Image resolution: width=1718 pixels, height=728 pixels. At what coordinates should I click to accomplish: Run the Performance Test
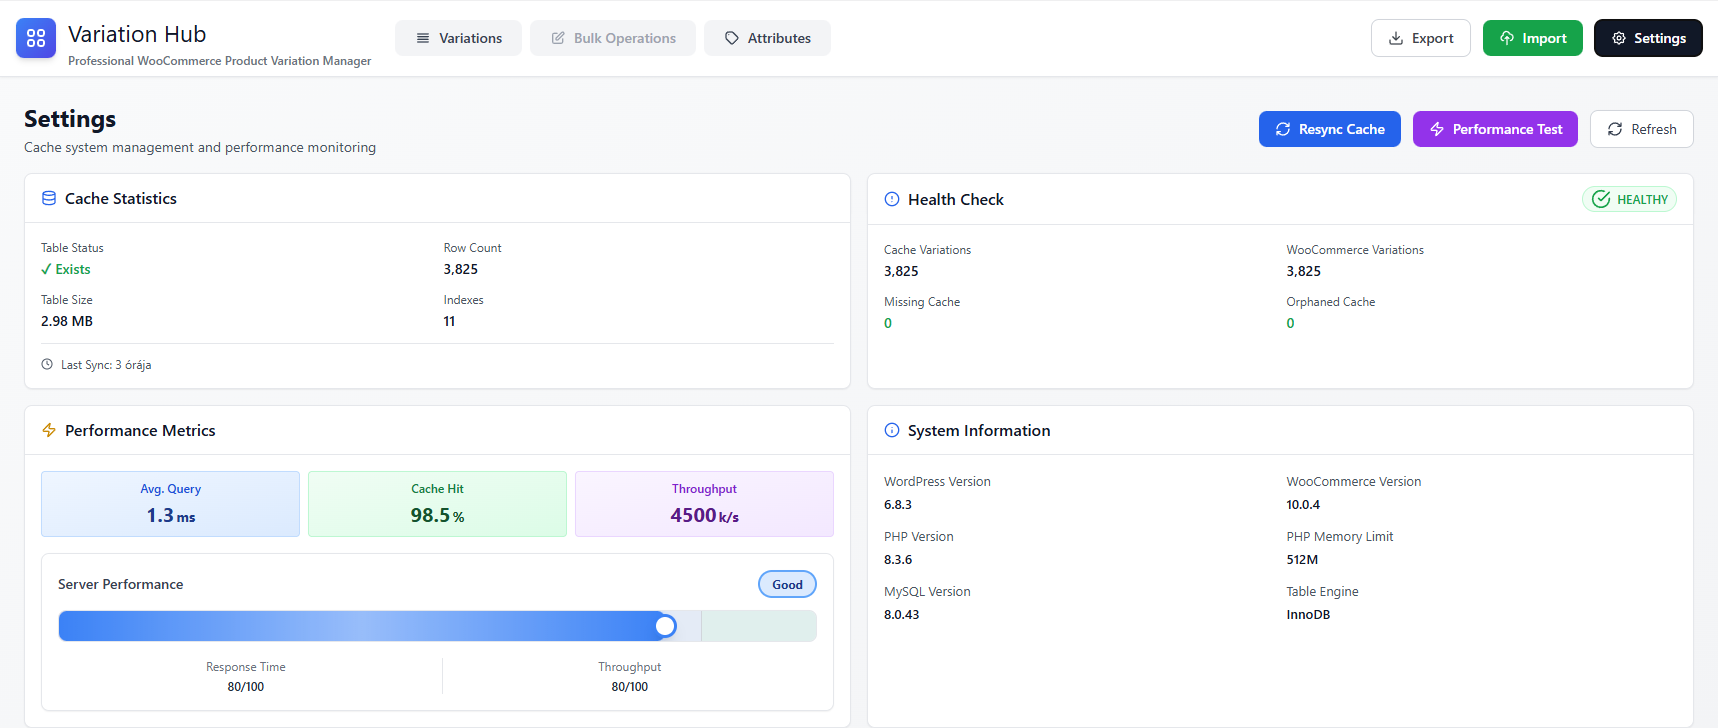point(1494,129)
